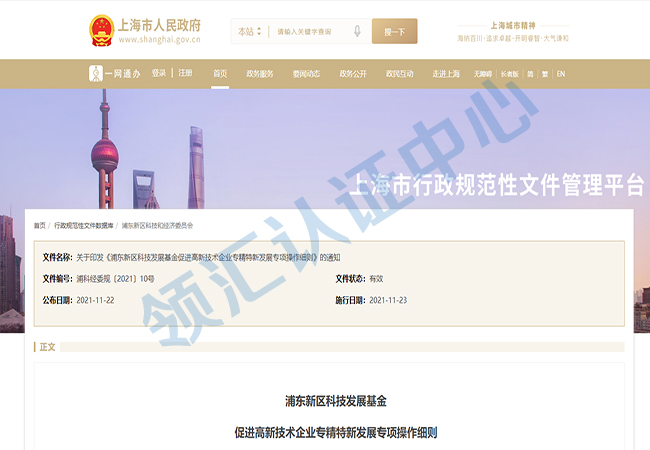Open the 政务公开 menu item
This screenshot has height=450, width=650.
(353, 74)
